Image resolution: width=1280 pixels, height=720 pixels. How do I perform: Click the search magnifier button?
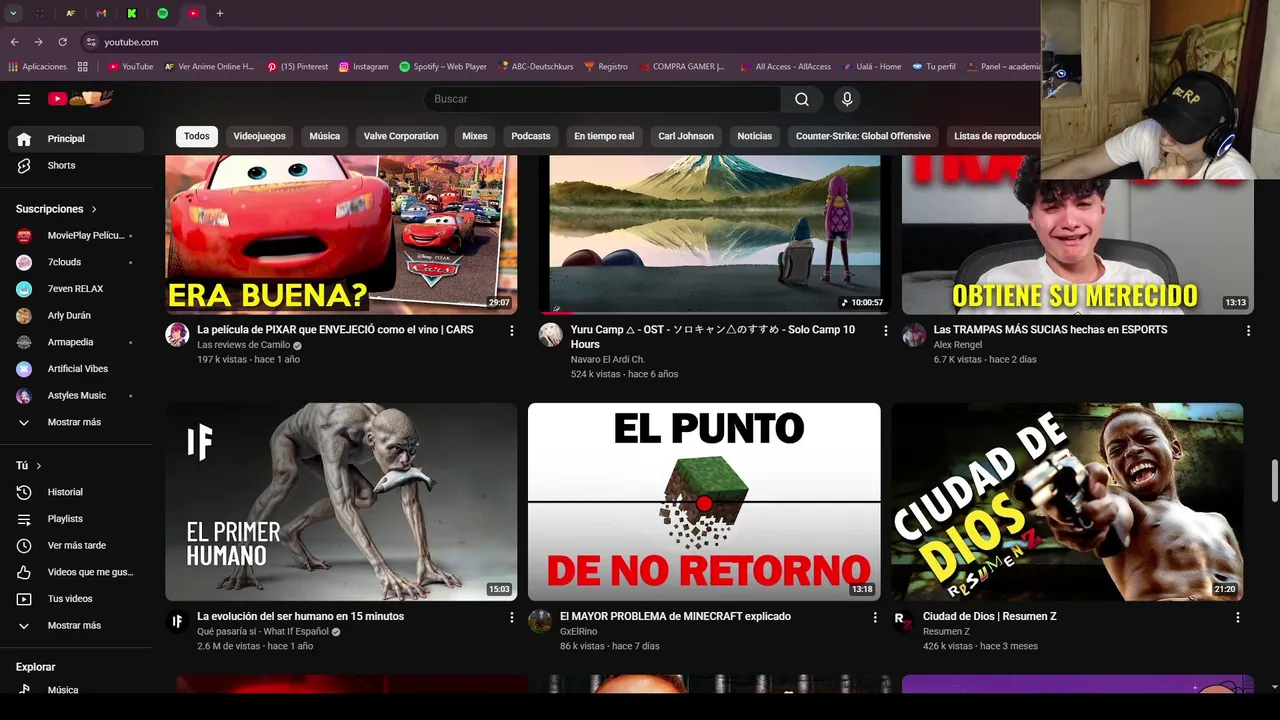coord(802,99)
